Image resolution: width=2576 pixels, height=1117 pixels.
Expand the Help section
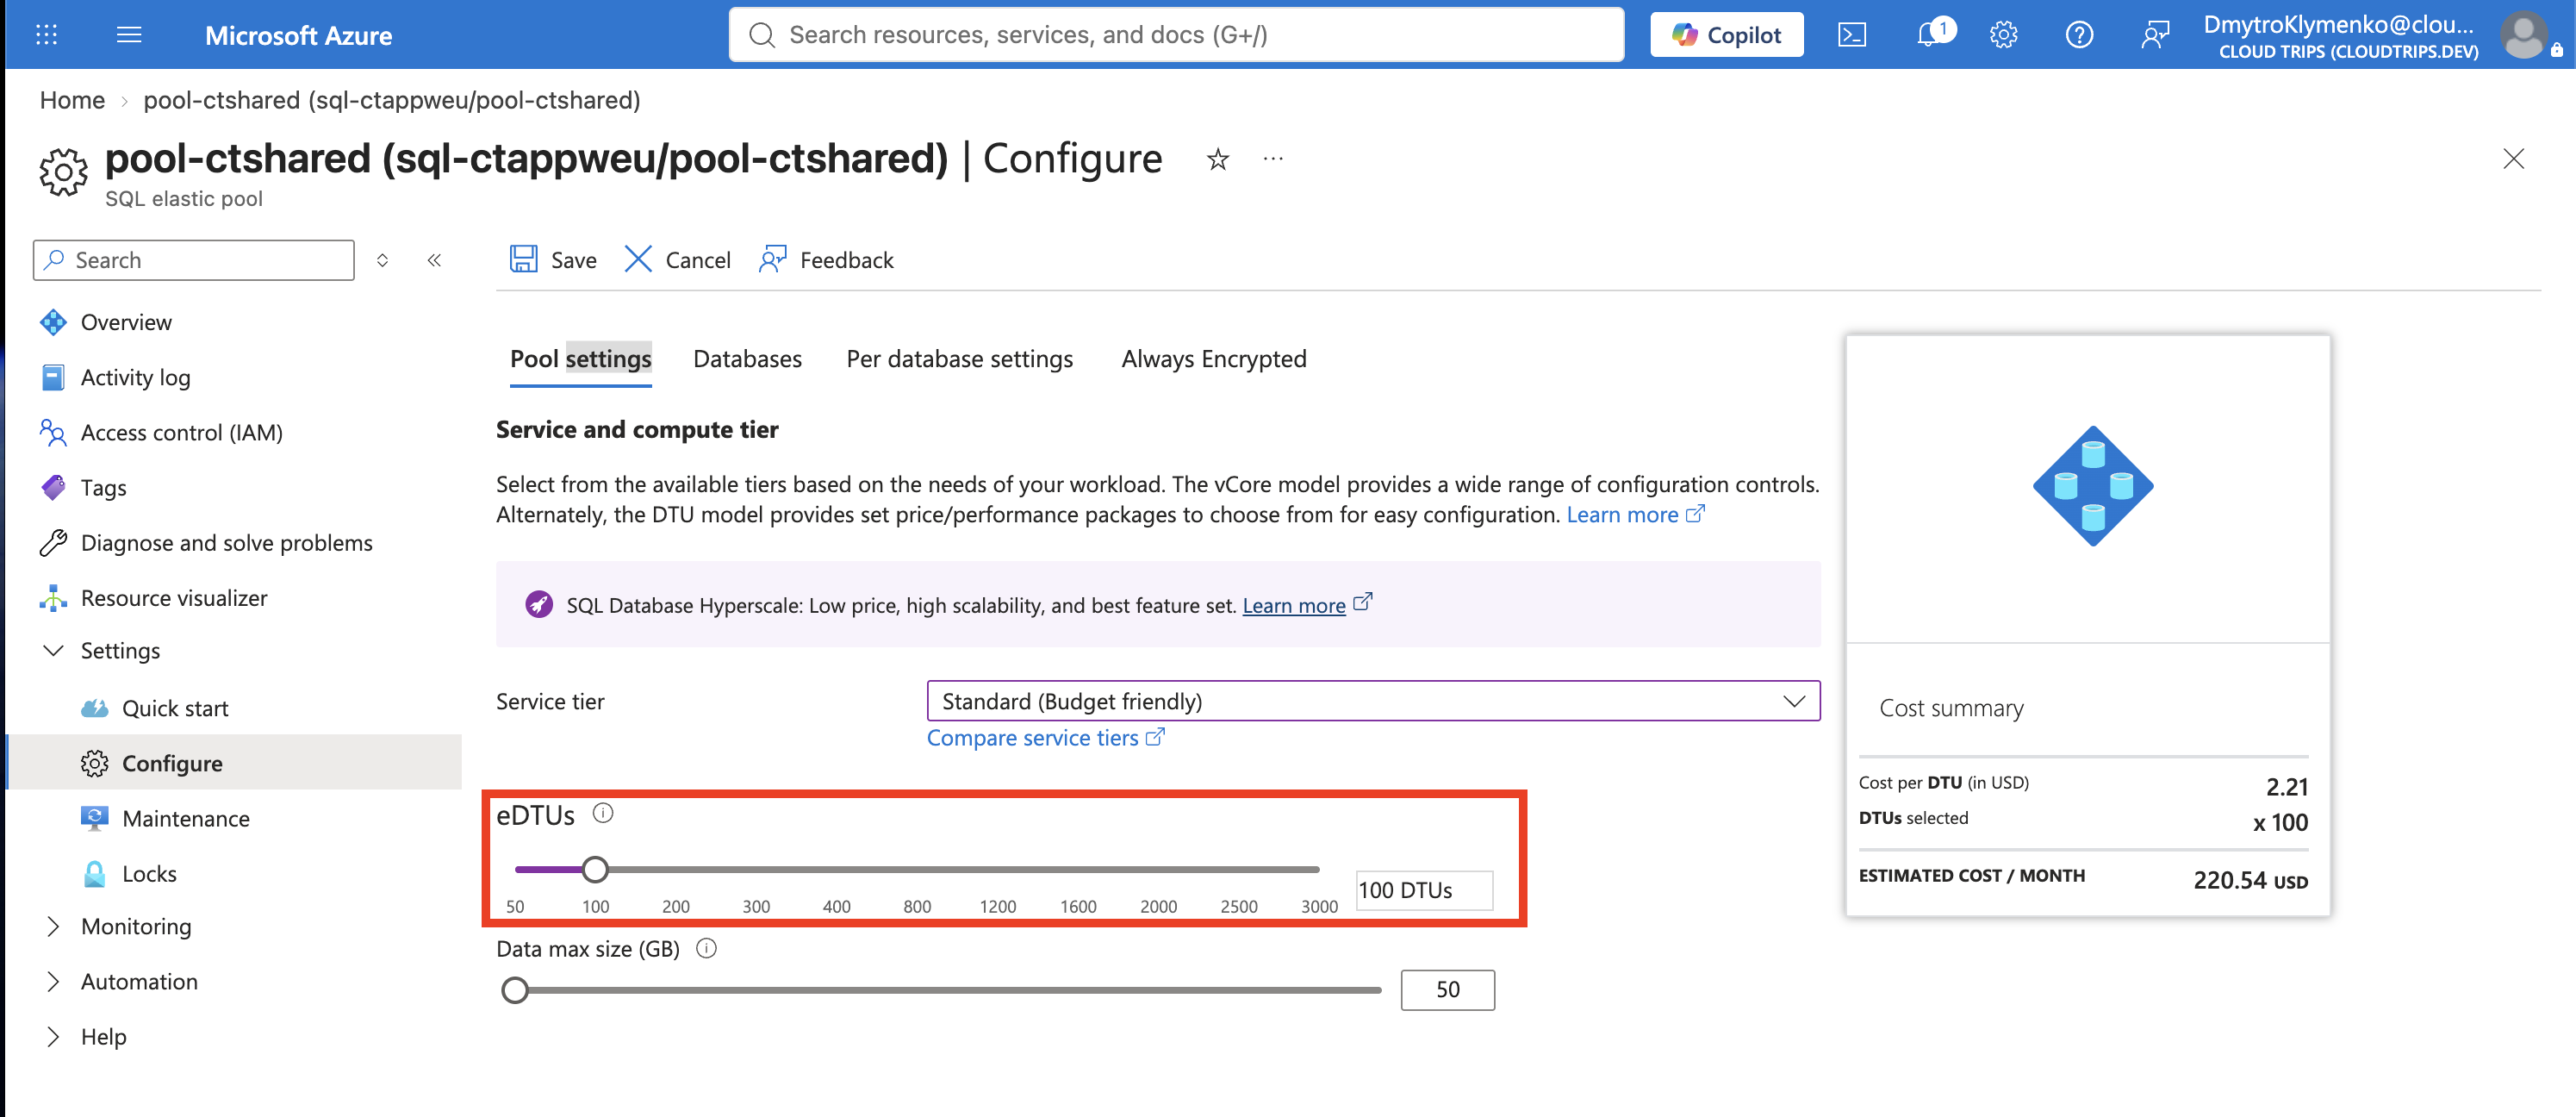pyautogui.click(x=53, y=1036)
